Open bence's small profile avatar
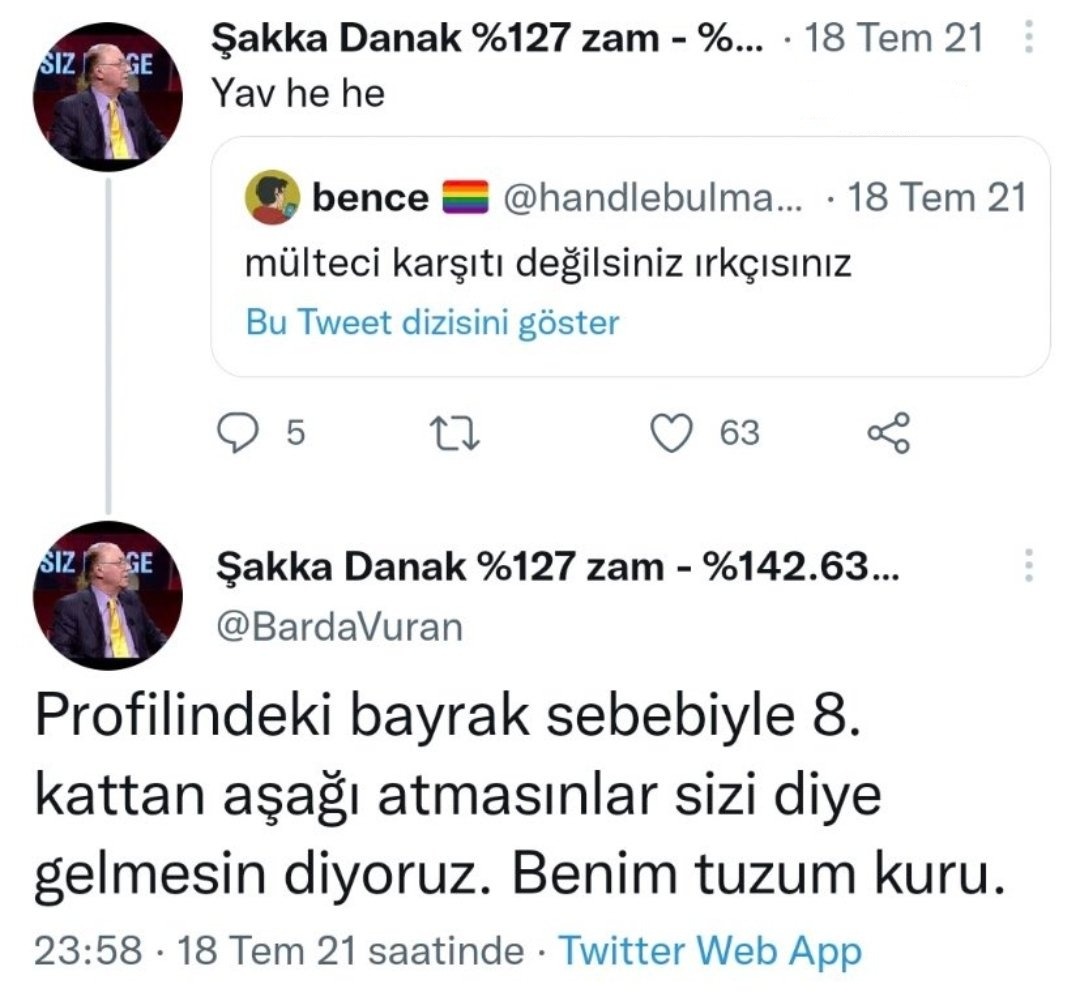 click(x=273, y=198)
